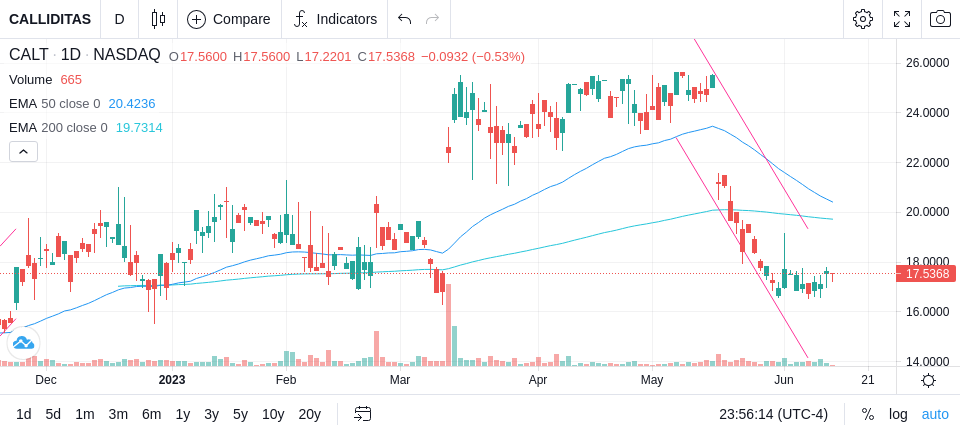Image resolution: width=960 pixels, height=433 pixels.
Task: Redo the chart action
Action: click(433, 19)
